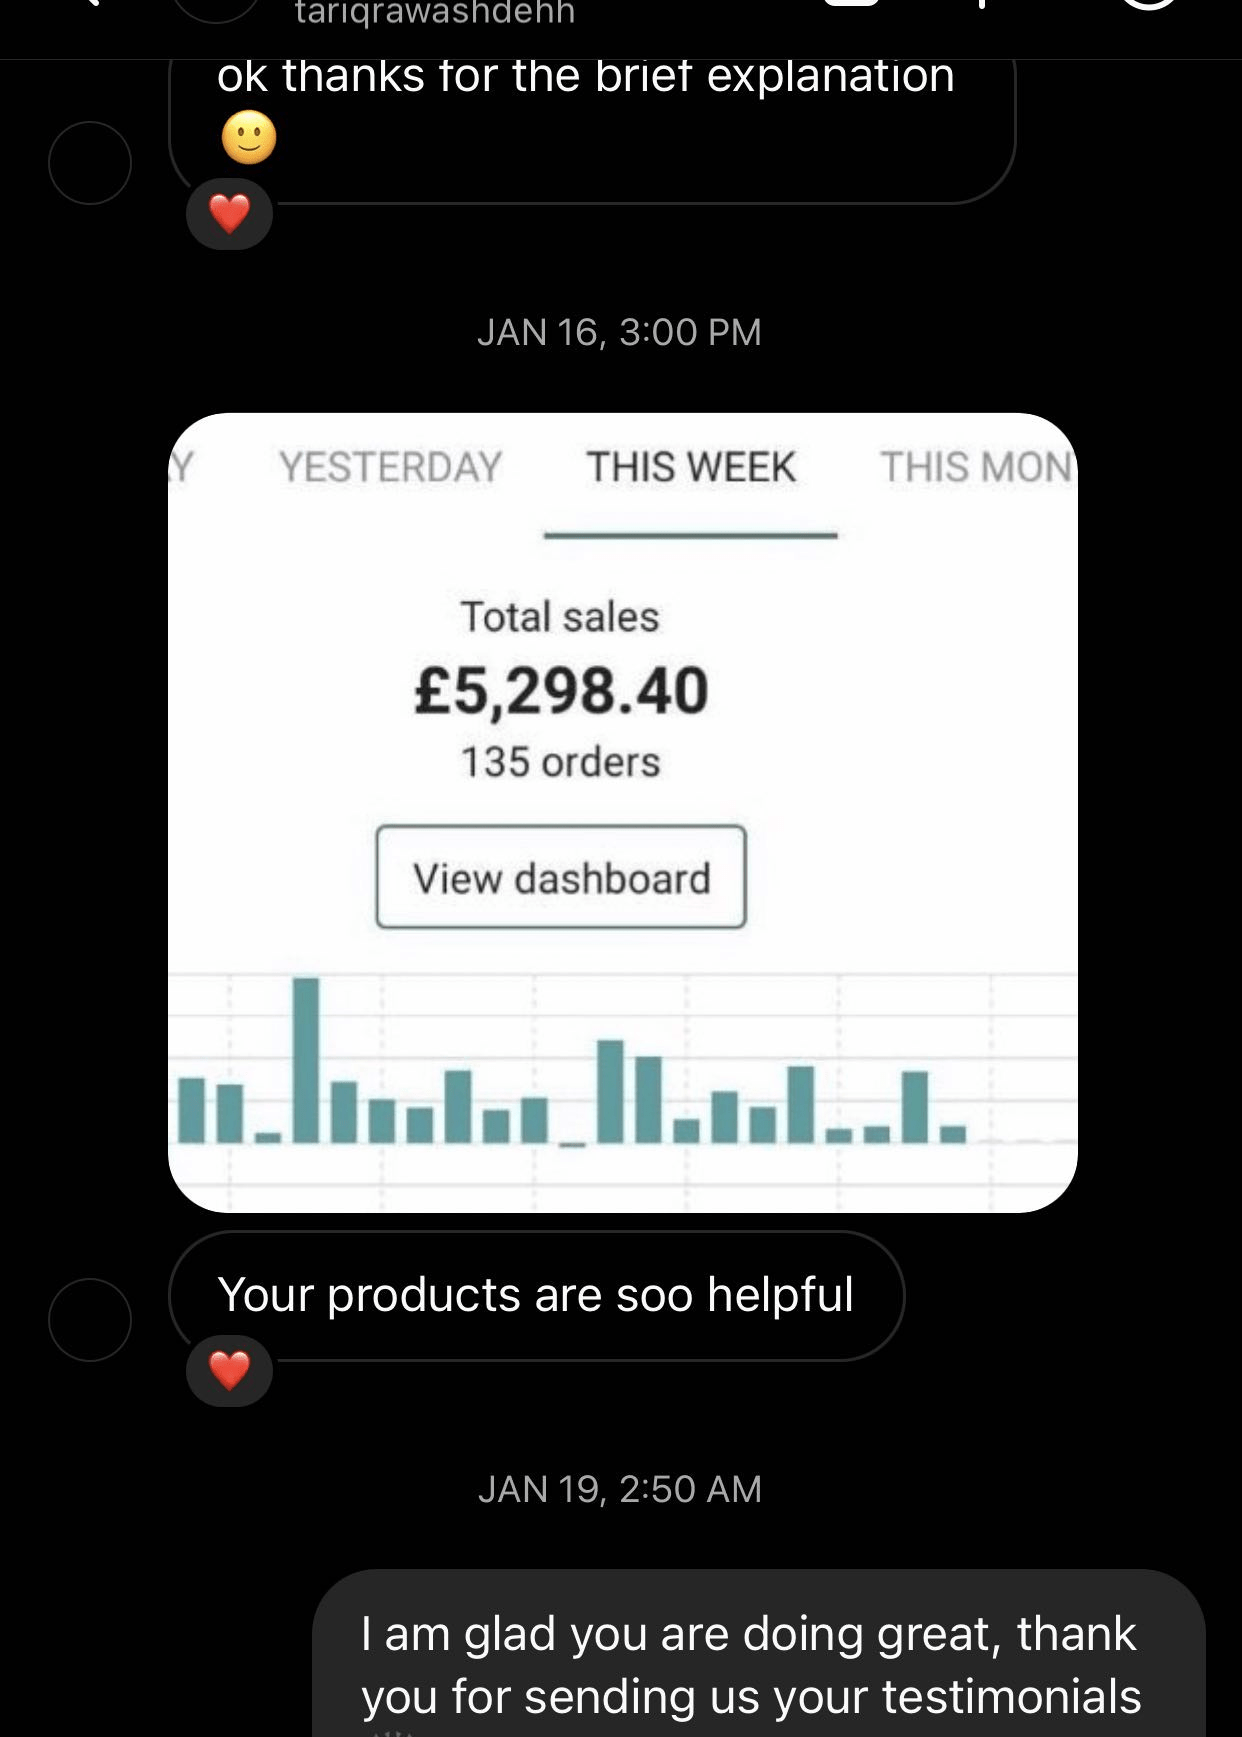The height and width of the screenshot is (1737, 1242).
Task: Open the tariqrawashdehh profile from header
Action: 434,13
